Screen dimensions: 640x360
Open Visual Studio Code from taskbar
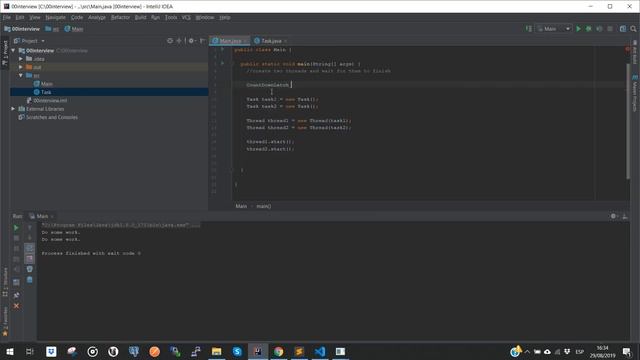pos(320,351)
